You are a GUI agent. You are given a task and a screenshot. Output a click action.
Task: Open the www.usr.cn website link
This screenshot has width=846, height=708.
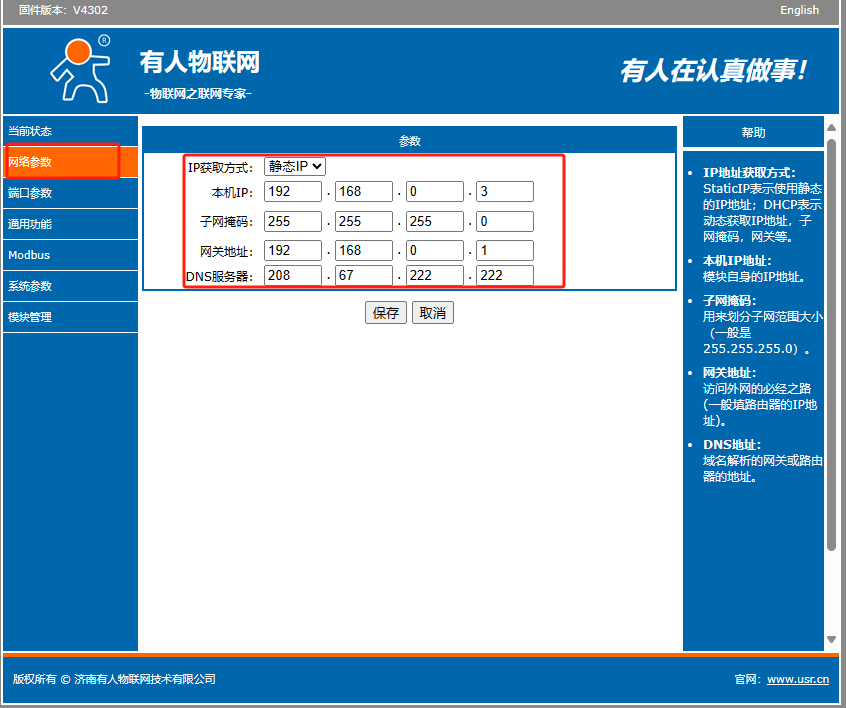[x=797, y=680]
